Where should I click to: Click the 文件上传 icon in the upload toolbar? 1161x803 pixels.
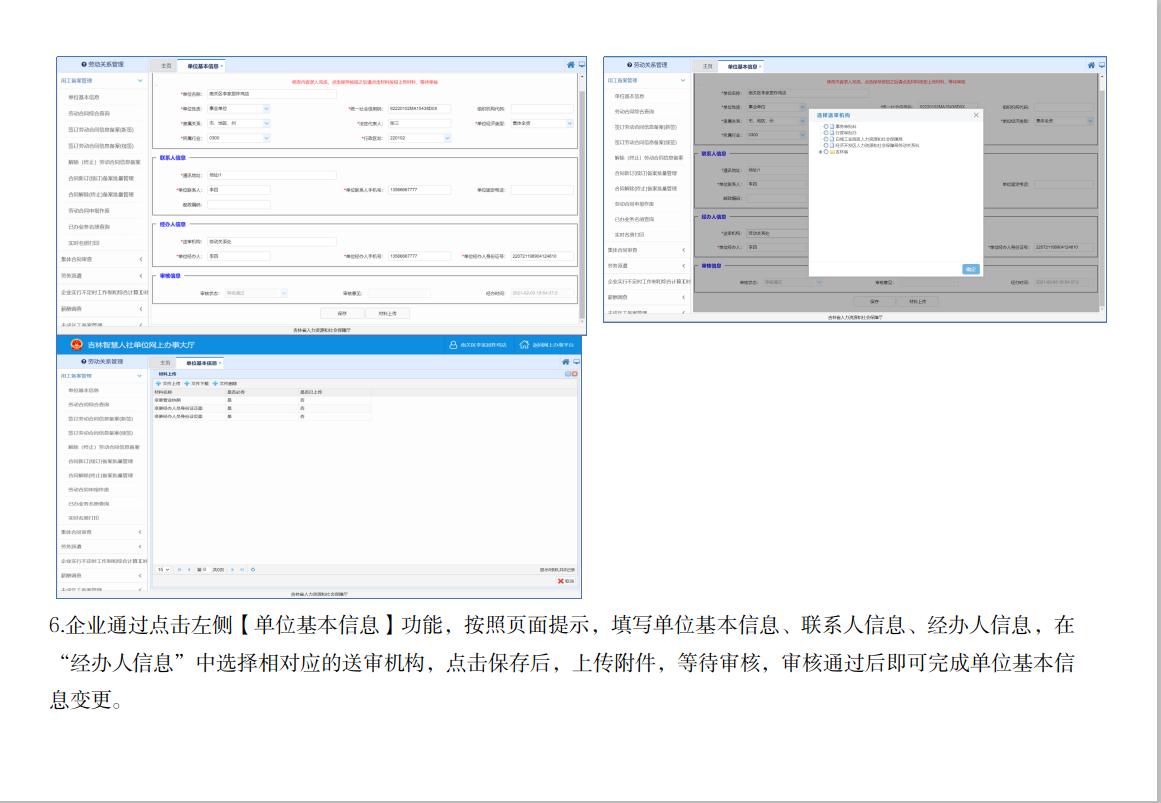(x=158, y=384)
